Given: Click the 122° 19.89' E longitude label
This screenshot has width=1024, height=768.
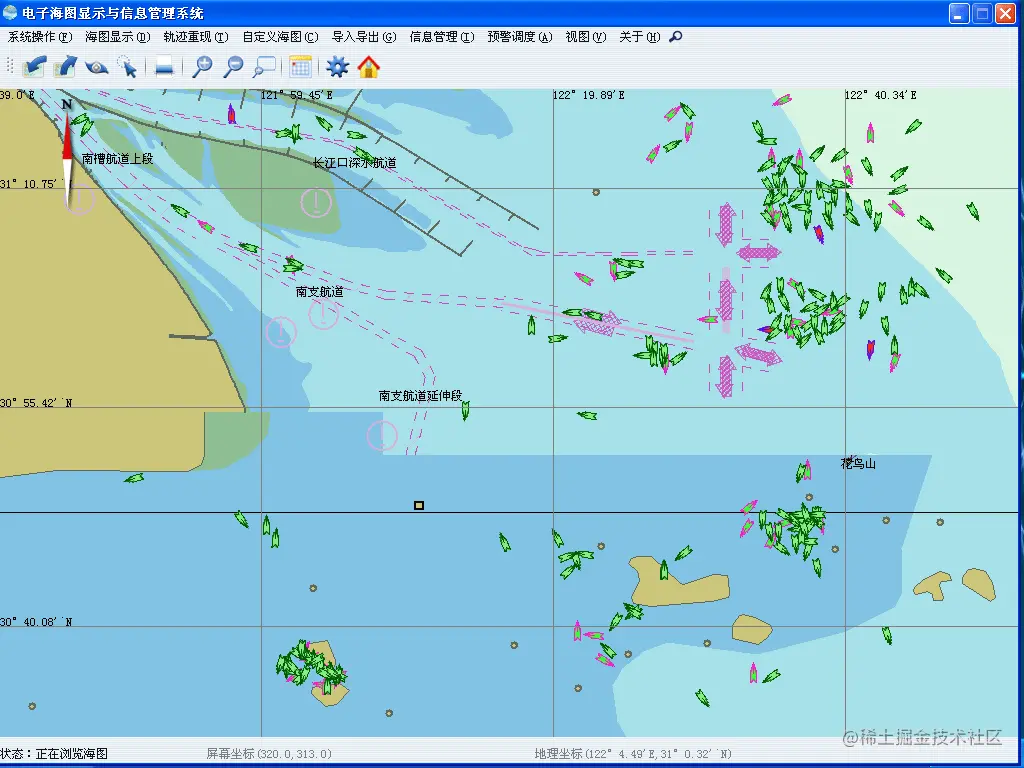Looking at the screenshot, I should coord(588,95).
